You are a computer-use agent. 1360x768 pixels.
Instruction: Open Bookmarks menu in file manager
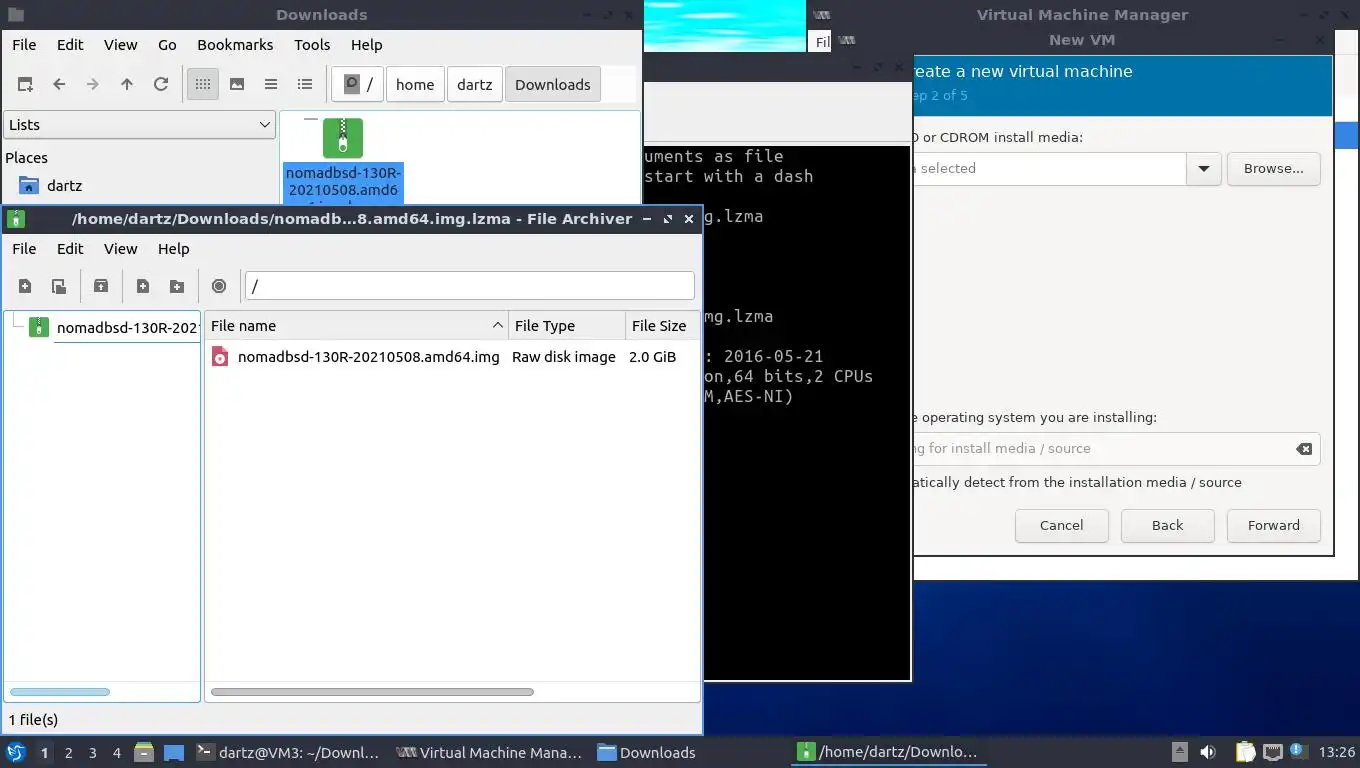pos(235,45)
